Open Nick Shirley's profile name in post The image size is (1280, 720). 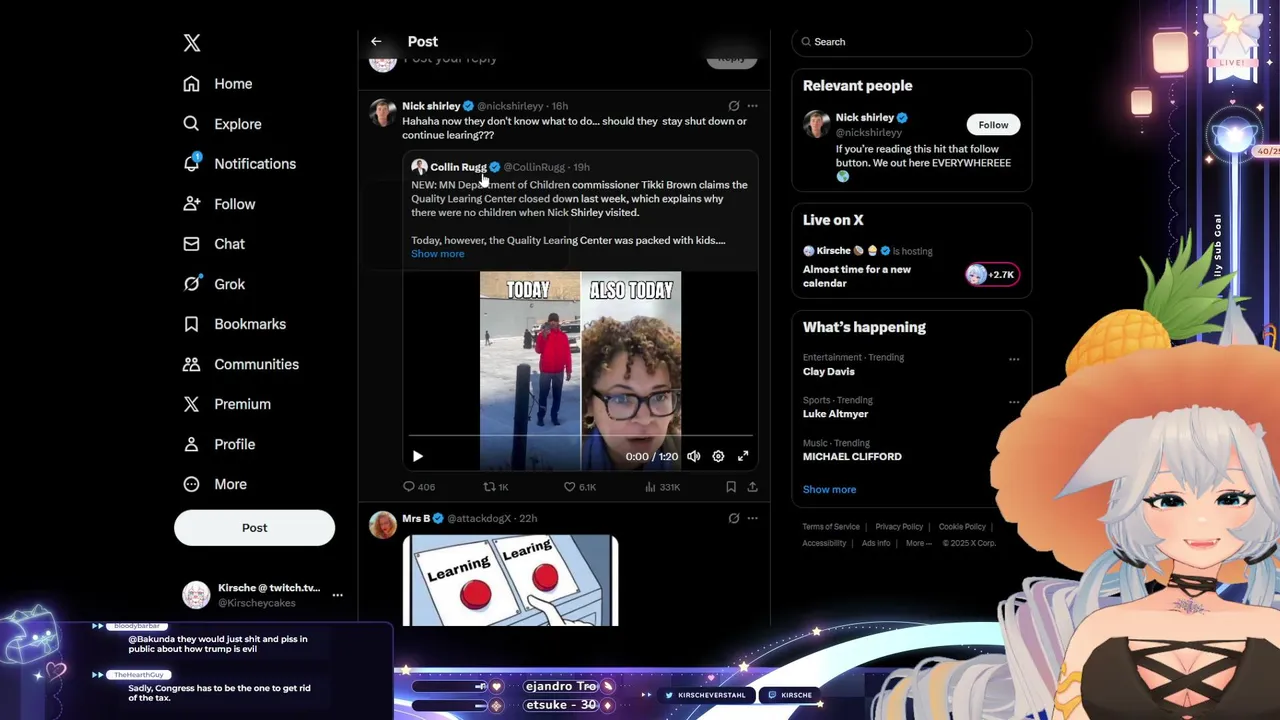pos(431,106)
